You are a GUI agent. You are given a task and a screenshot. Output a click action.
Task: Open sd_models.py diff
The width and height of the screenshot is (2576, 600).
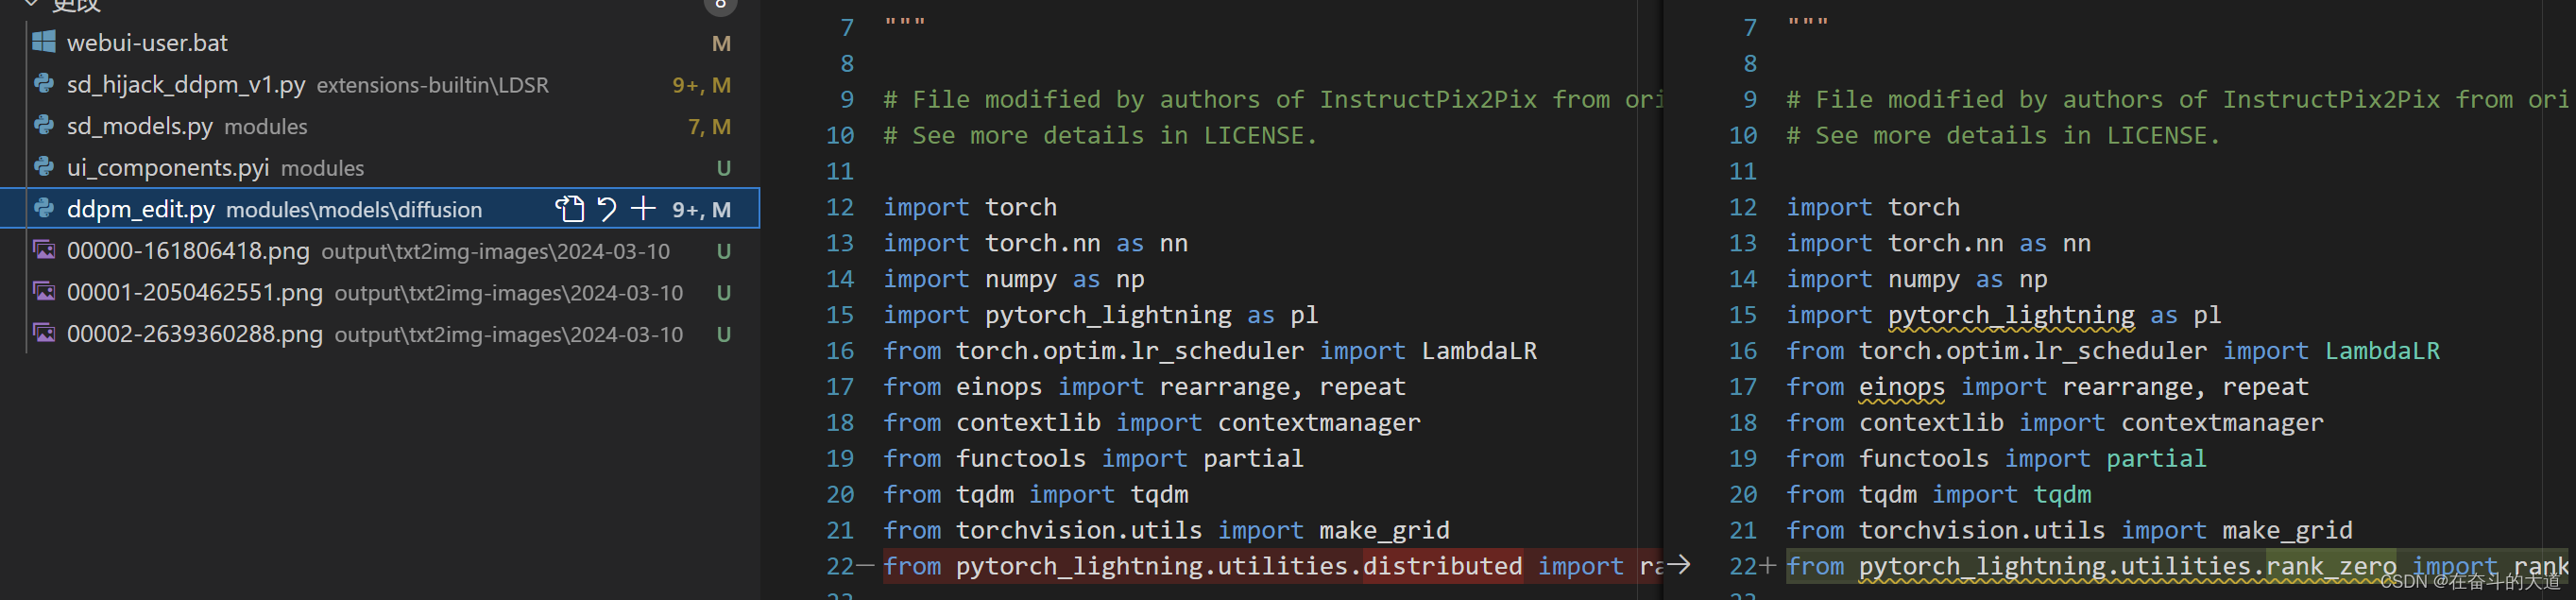tap(140, 127)
